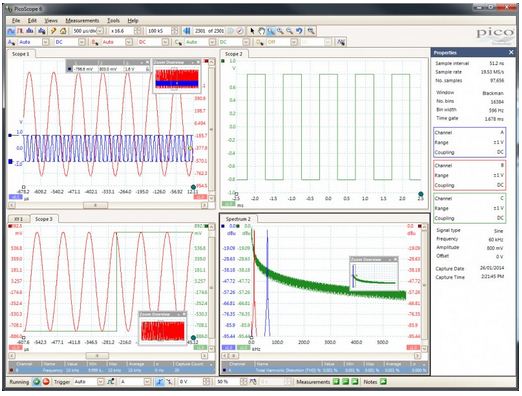The width and height of the screenshot is (522, 396).
Task: Switch to Spectrum Mode icon
Action: point(30,31)
